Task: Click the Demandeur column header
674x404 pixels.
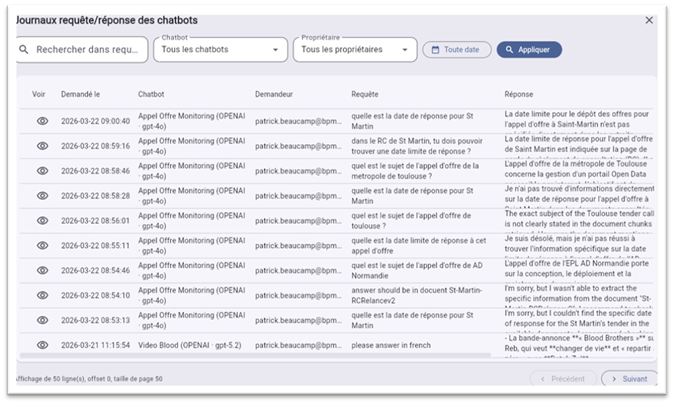Action: click(x=274, y=94)
